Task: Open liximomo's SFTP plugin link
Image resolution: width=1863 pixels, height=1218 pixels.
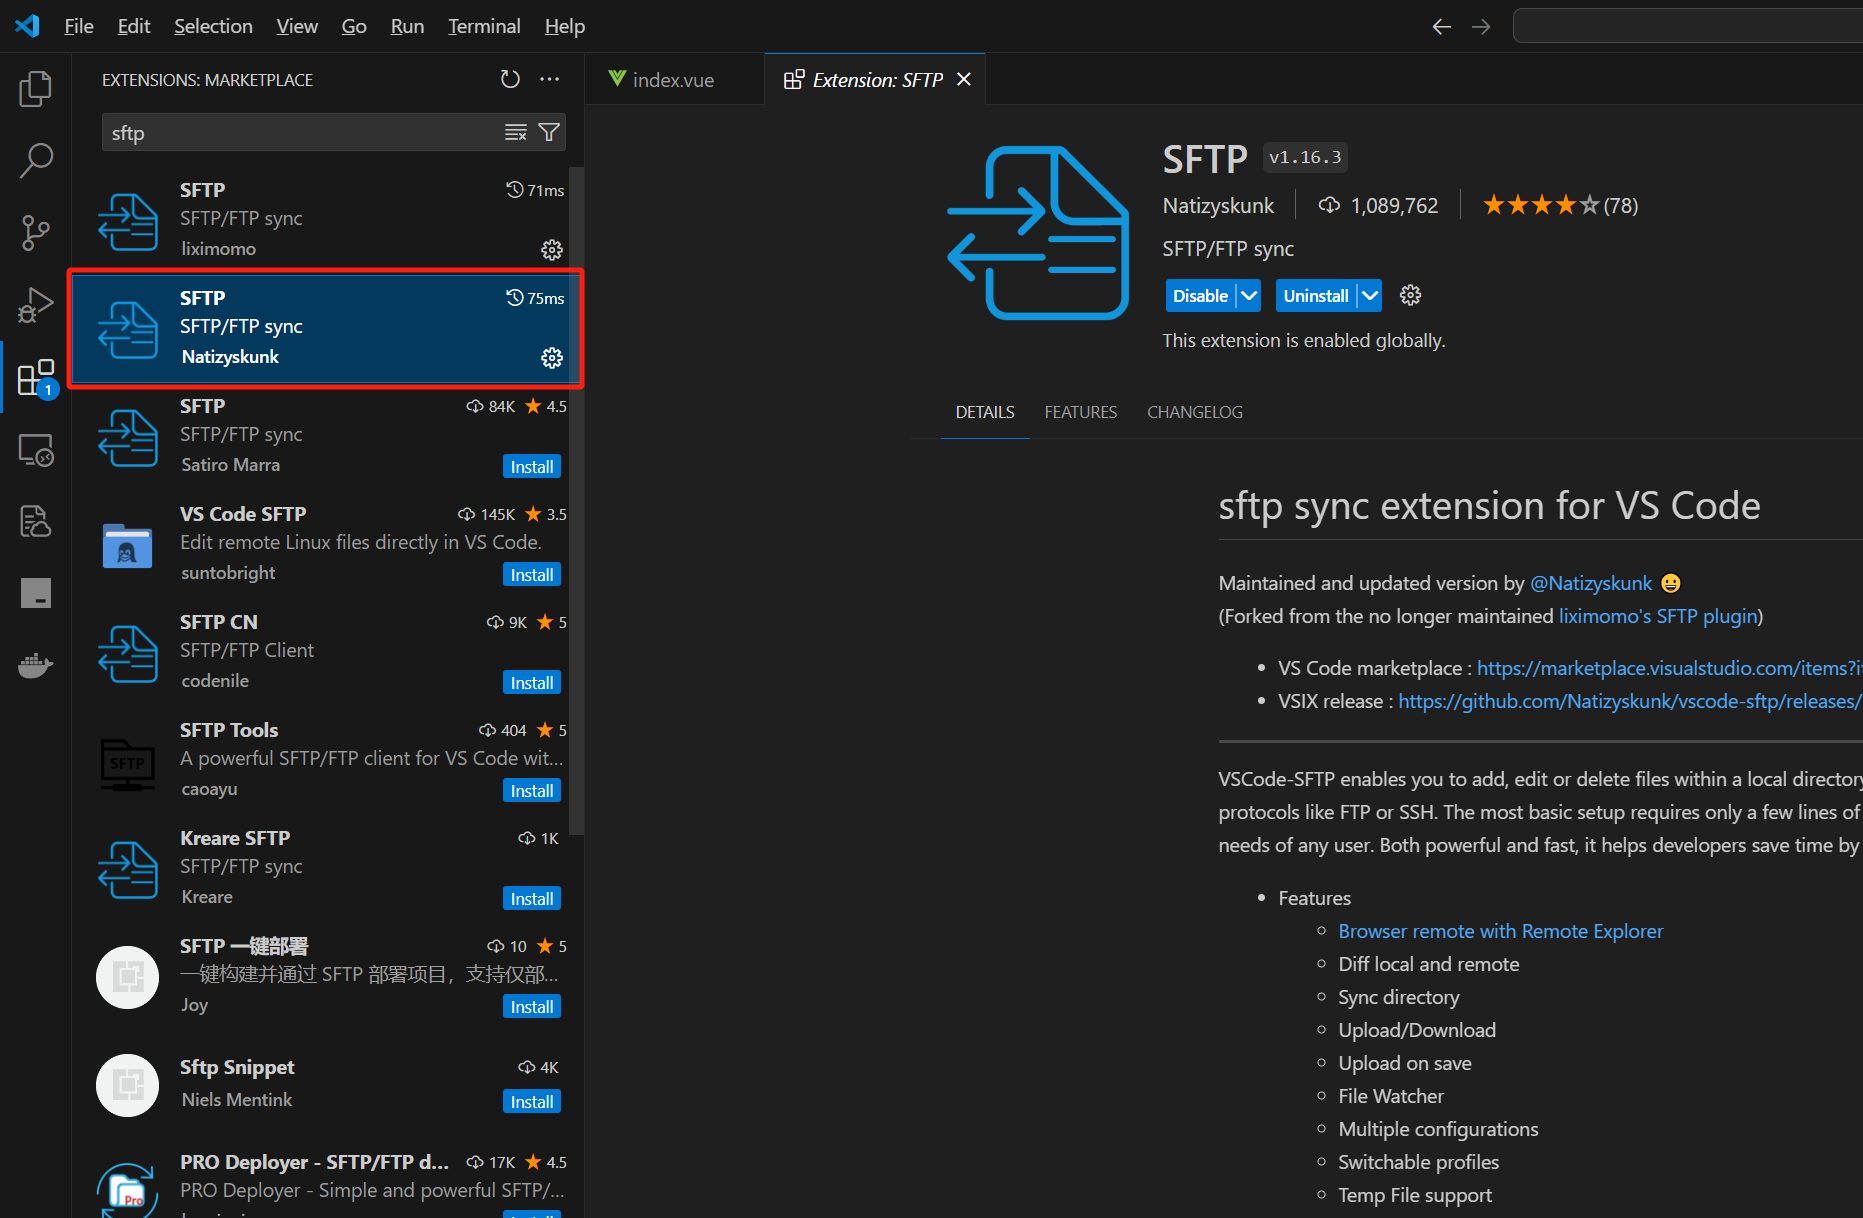Action: [1658, 616]
